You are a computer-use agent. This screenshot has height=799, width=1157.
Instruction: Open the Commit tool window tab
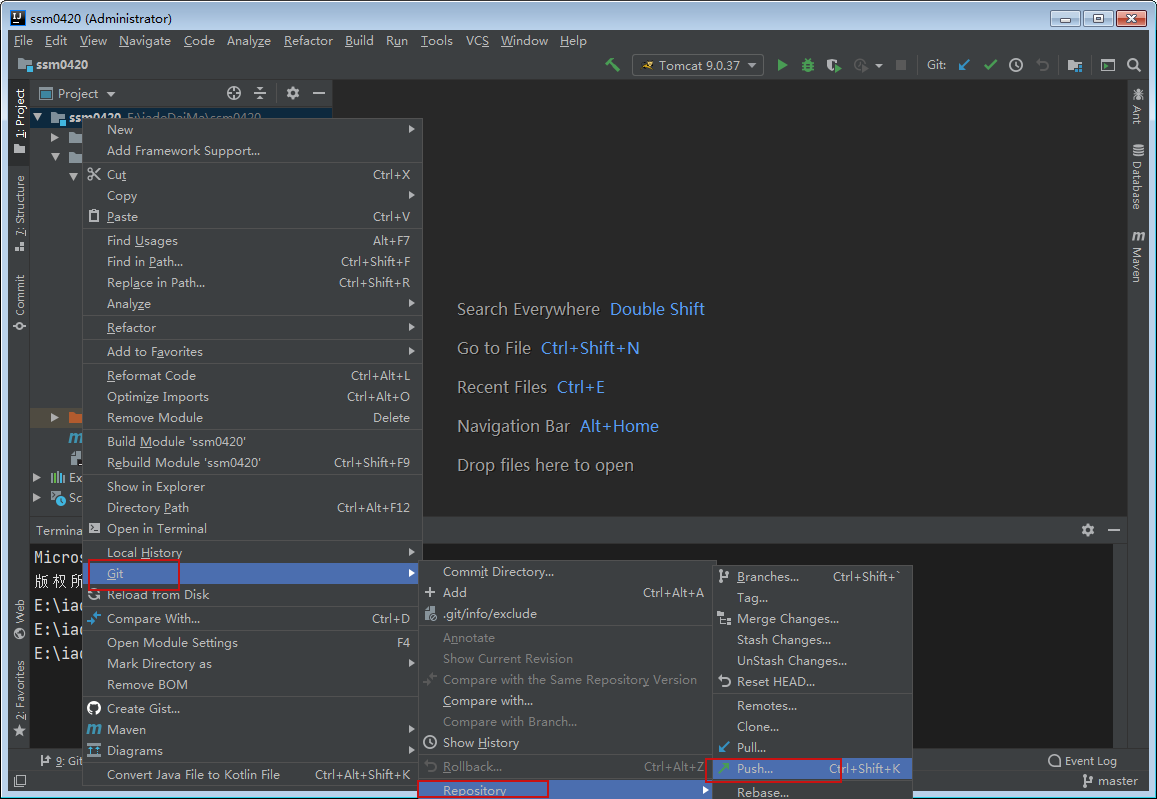(20, 302)
